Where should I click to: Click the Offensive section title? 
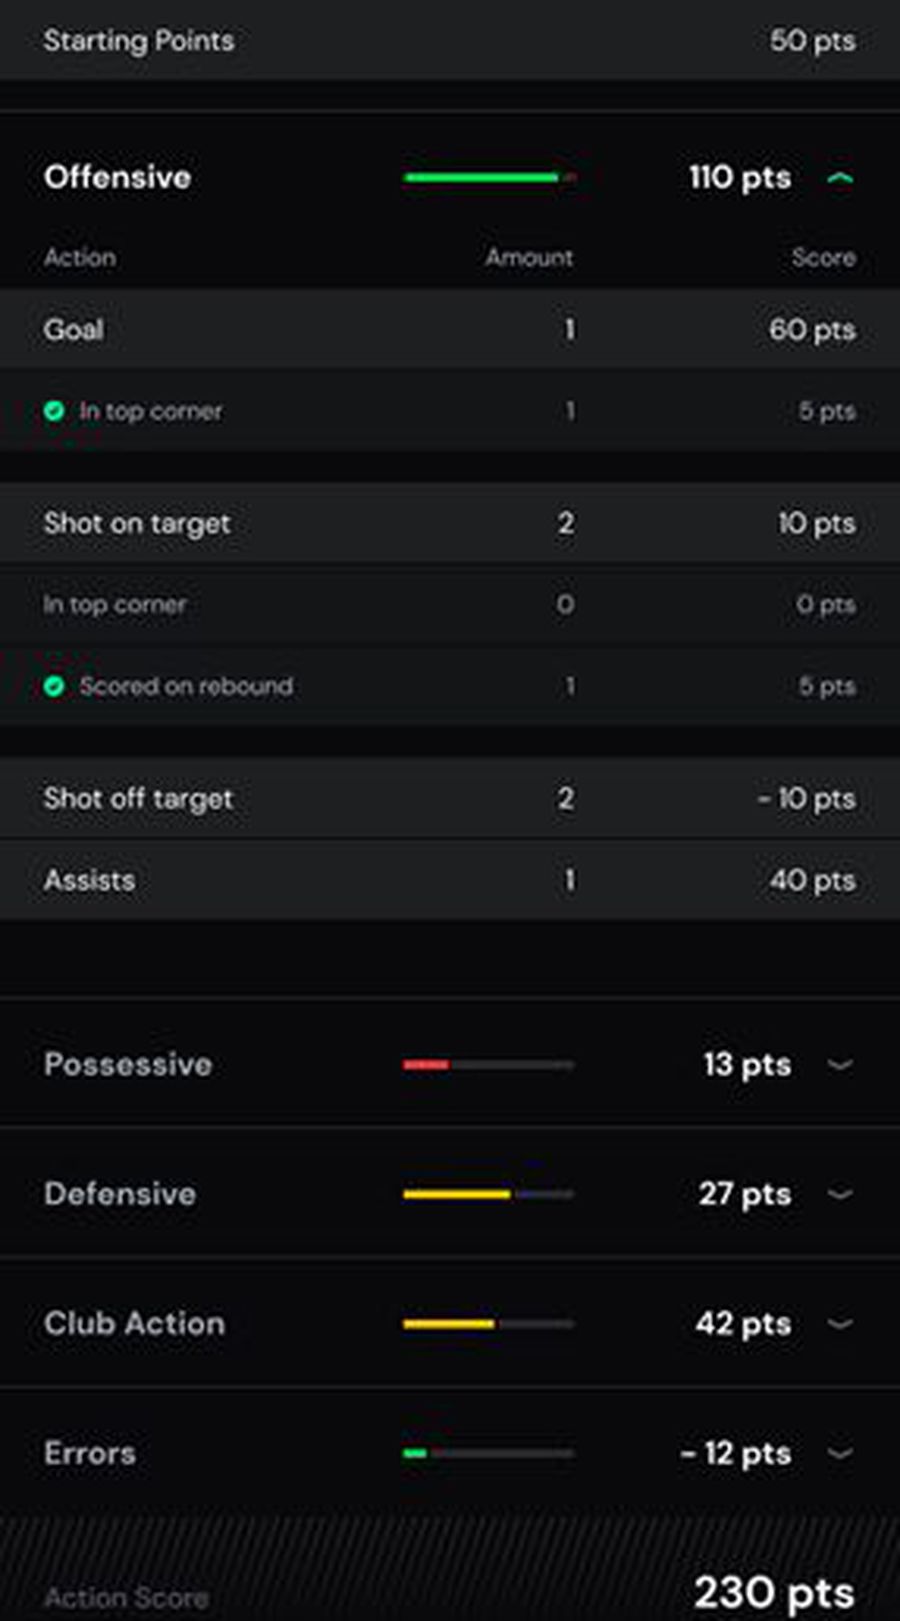pos(118,177)
